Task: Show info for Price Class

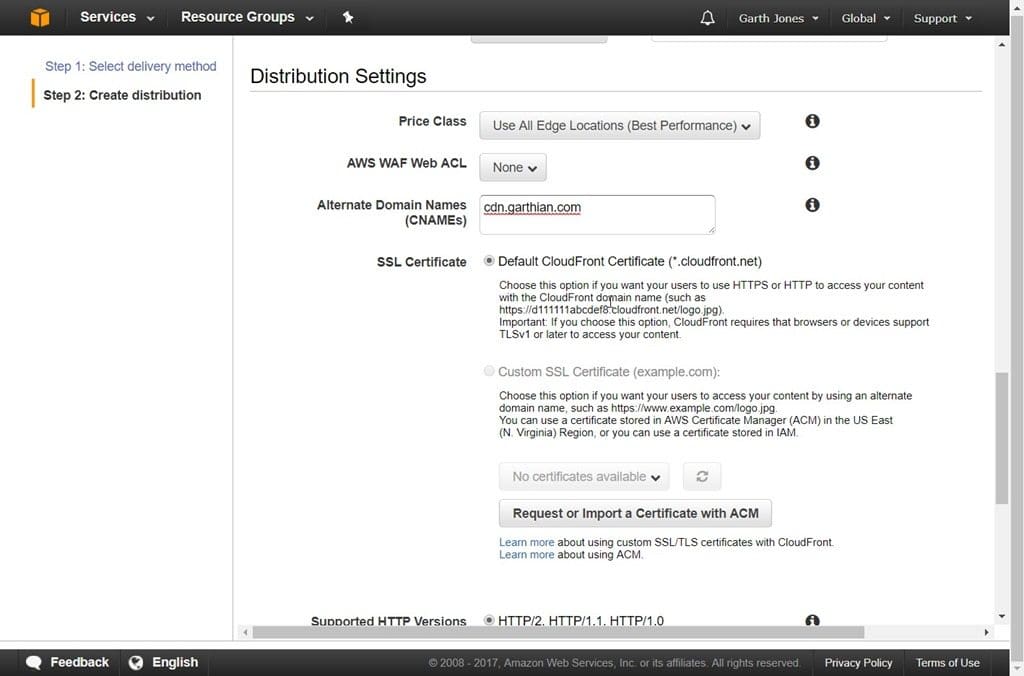Action: 812,121
